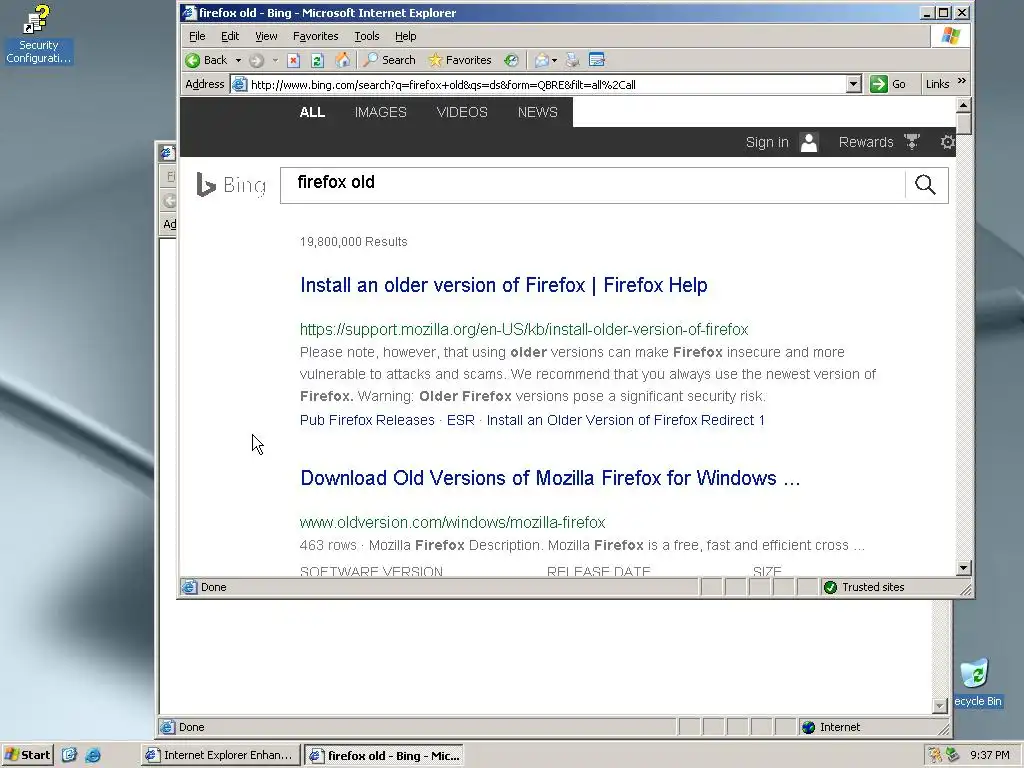Open the Back history dropdown arrow
Image resolution: width=1024 pixels, height=768 pixels.
tap(238, 60)
